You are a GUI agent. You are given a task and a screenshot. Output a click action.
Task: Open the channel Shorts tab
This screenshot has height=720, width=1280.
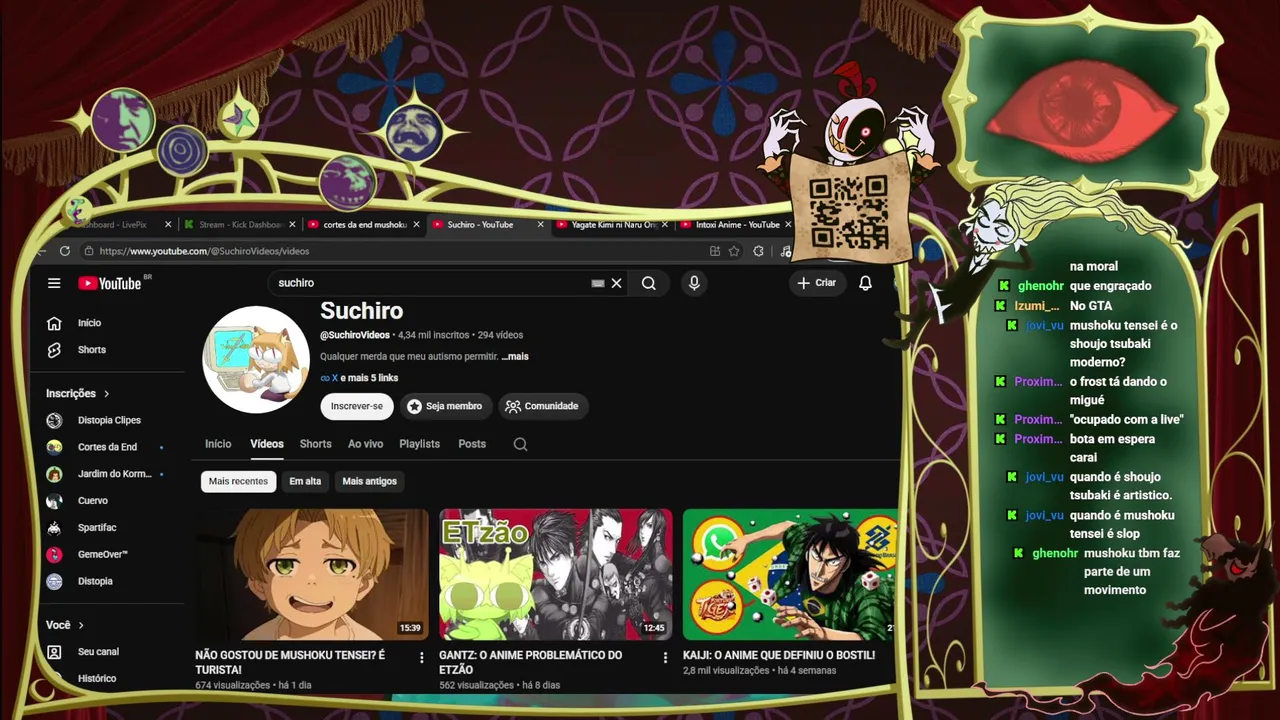(x=315, y=444)
